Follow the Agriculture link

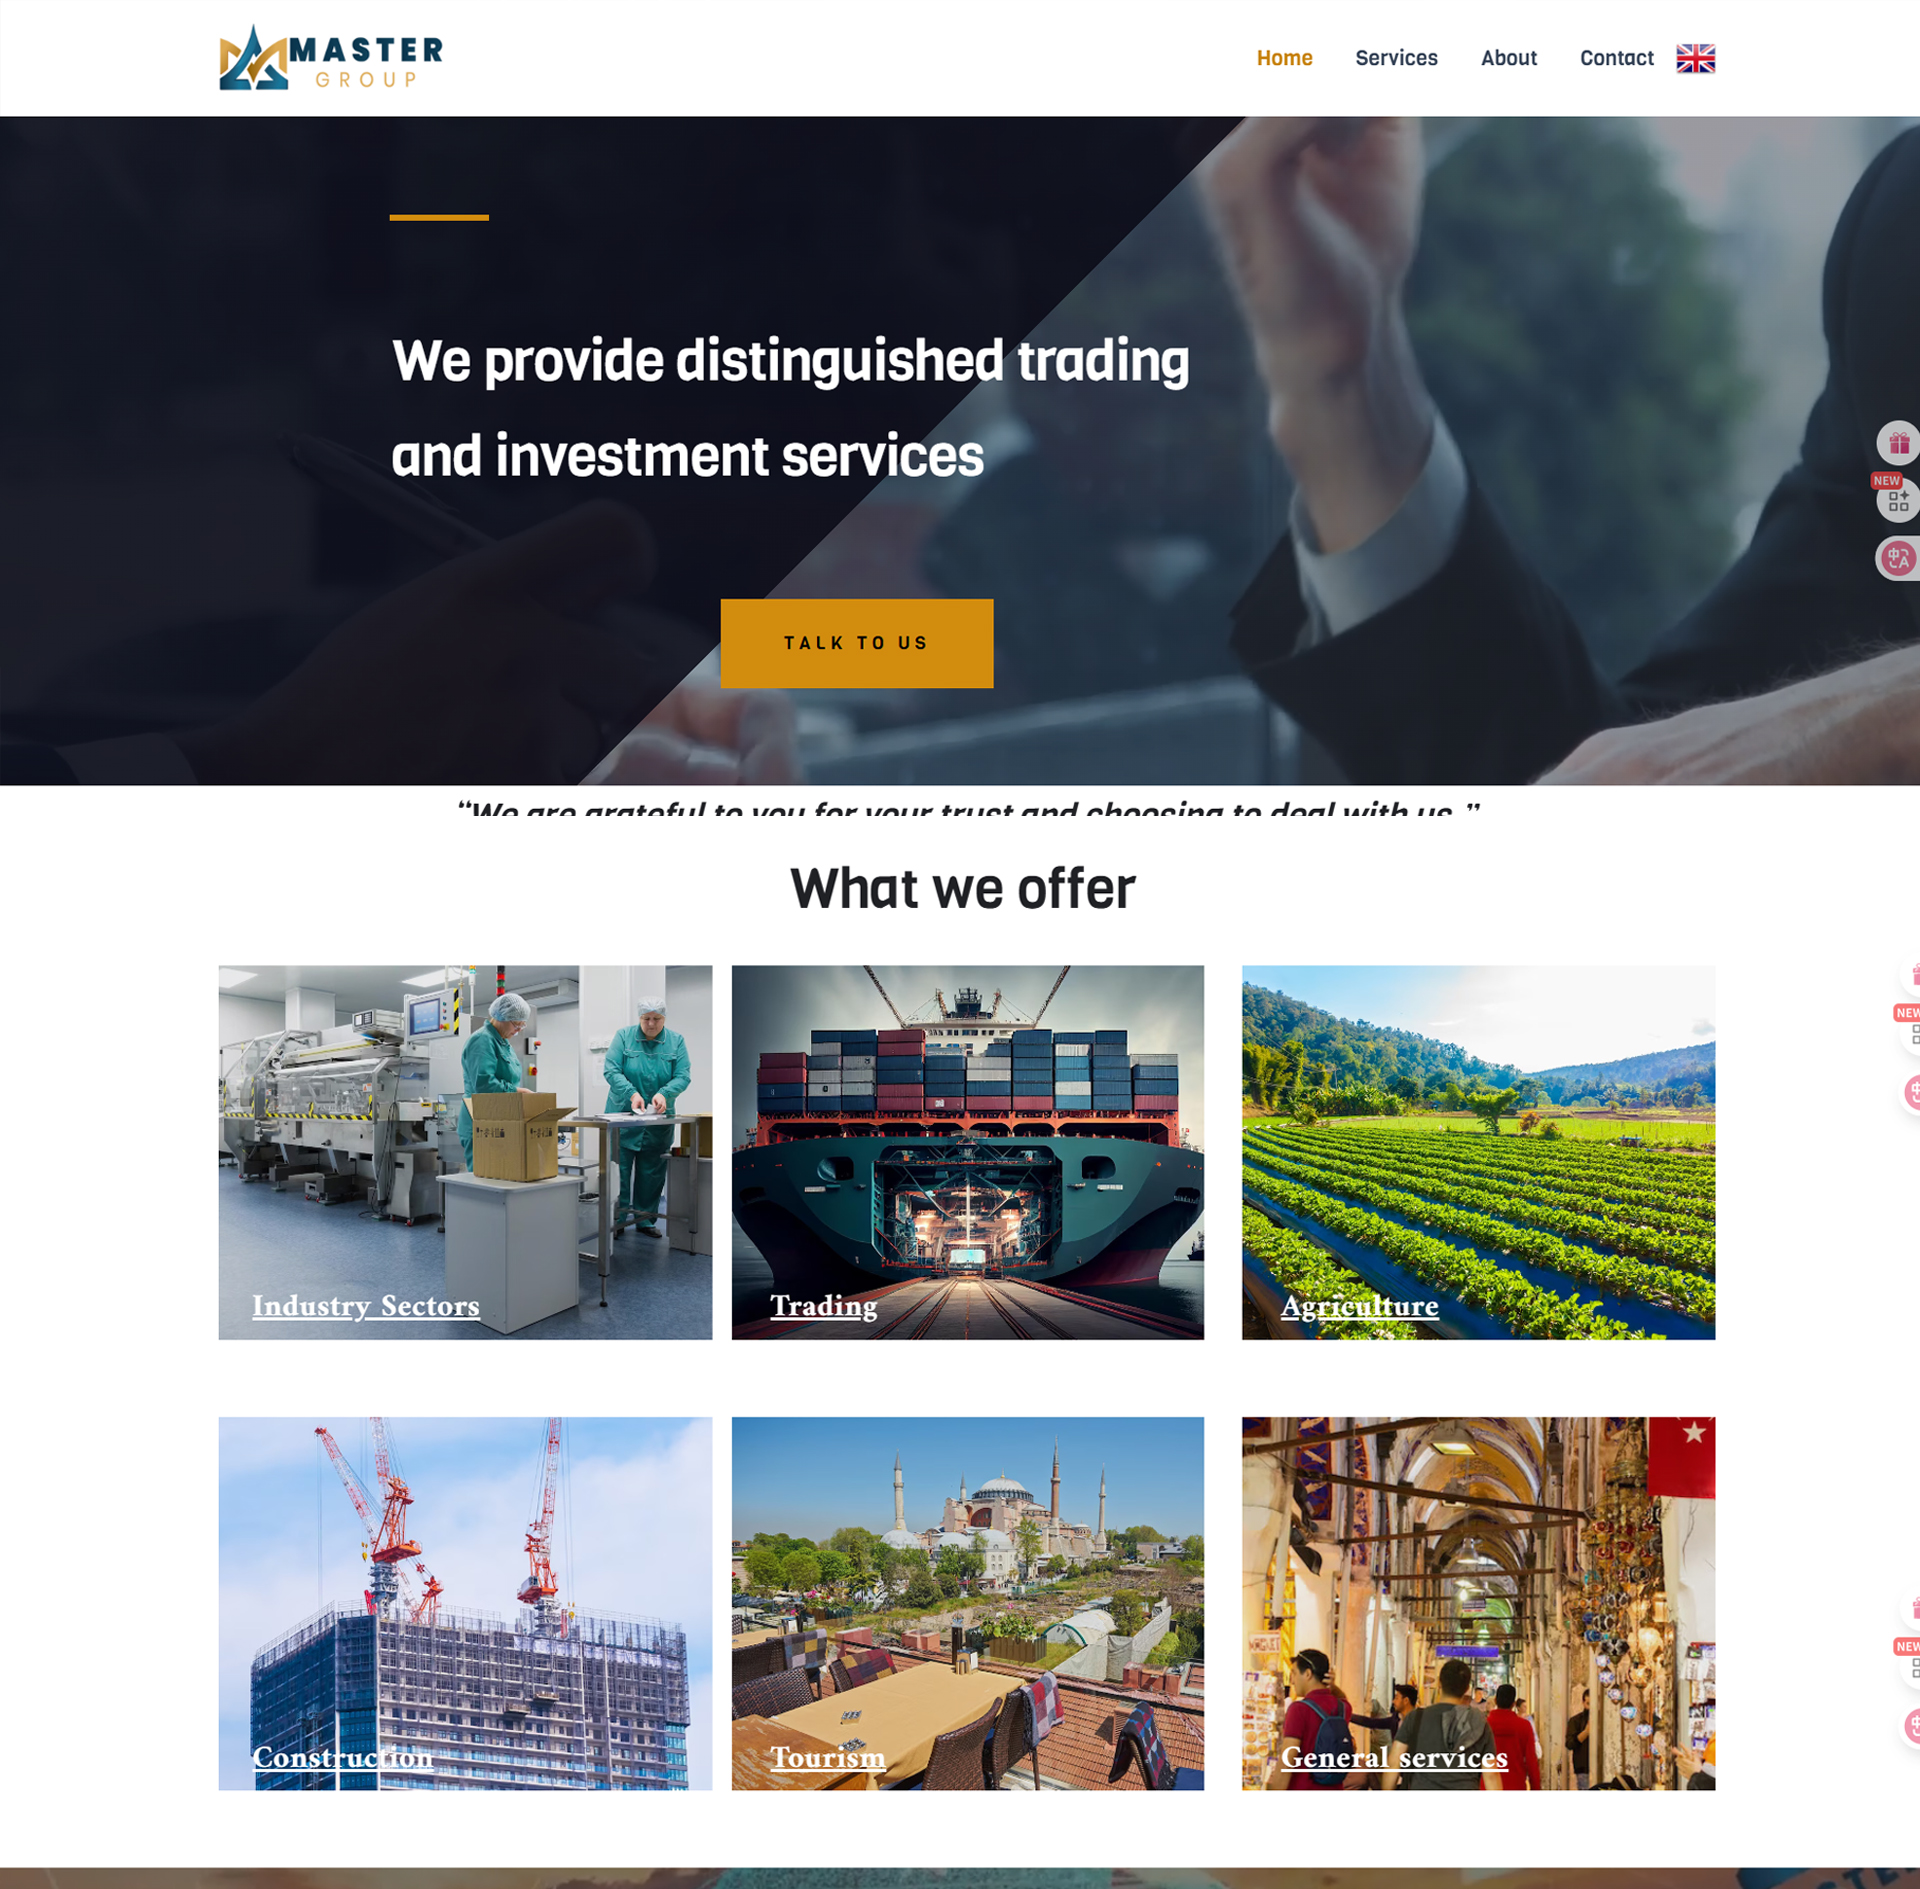coord(1359,1305)
